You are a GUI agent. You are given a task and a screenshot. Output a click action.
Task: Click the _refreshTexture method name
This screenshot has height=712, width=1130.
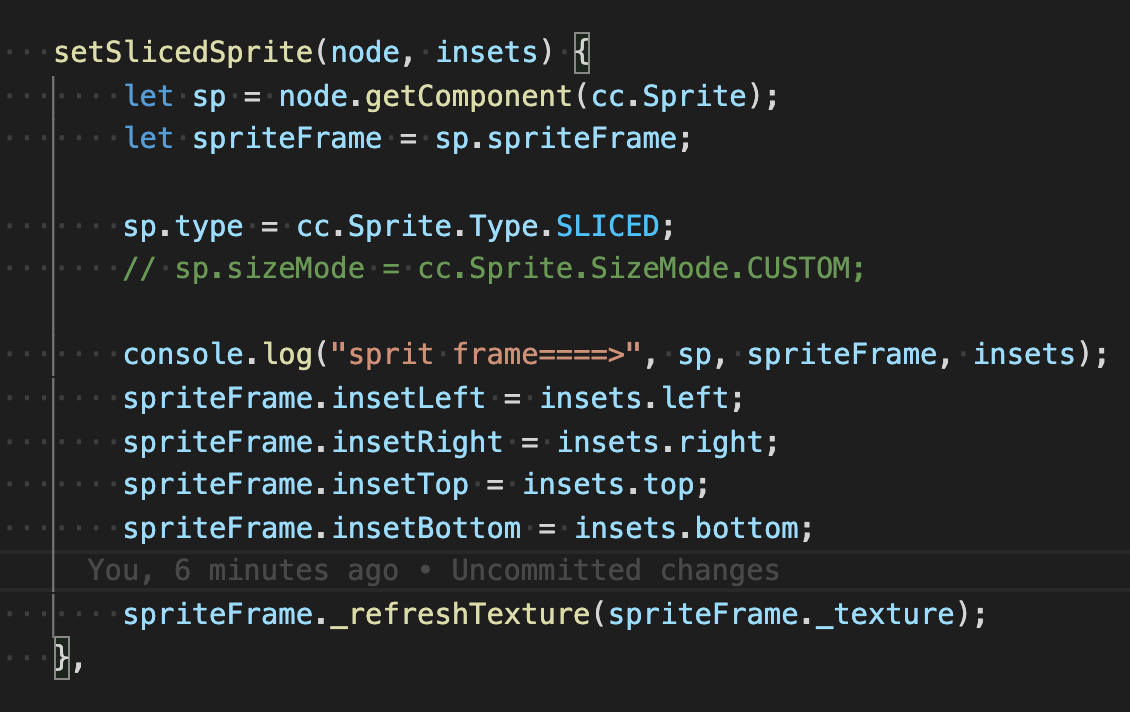(460, 614)
